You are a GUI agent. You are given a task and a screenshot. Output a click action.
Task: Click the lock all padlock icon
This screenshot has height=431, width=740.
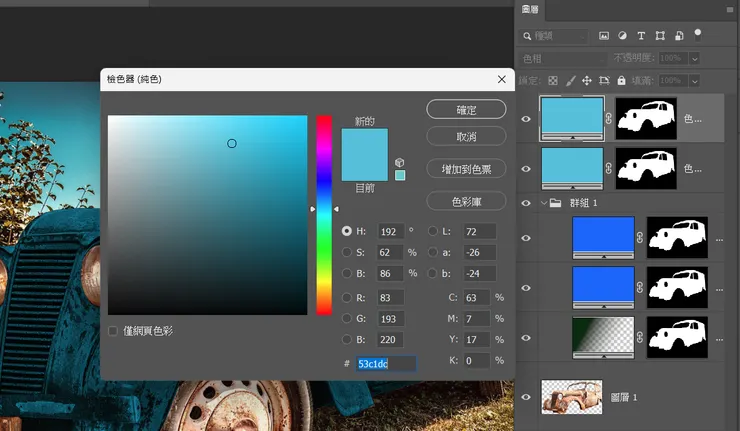pos(621,80)
